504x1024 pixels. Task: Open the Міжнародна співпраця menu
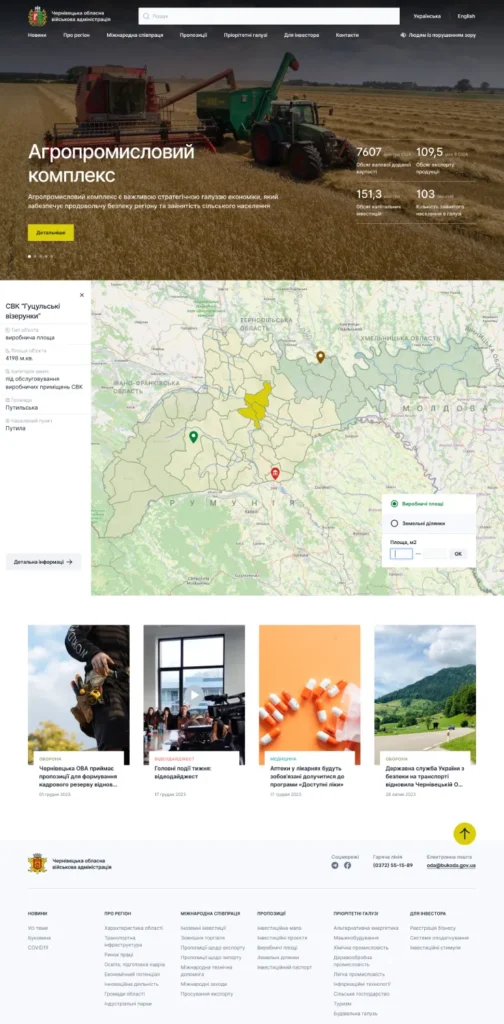(134, 35)
